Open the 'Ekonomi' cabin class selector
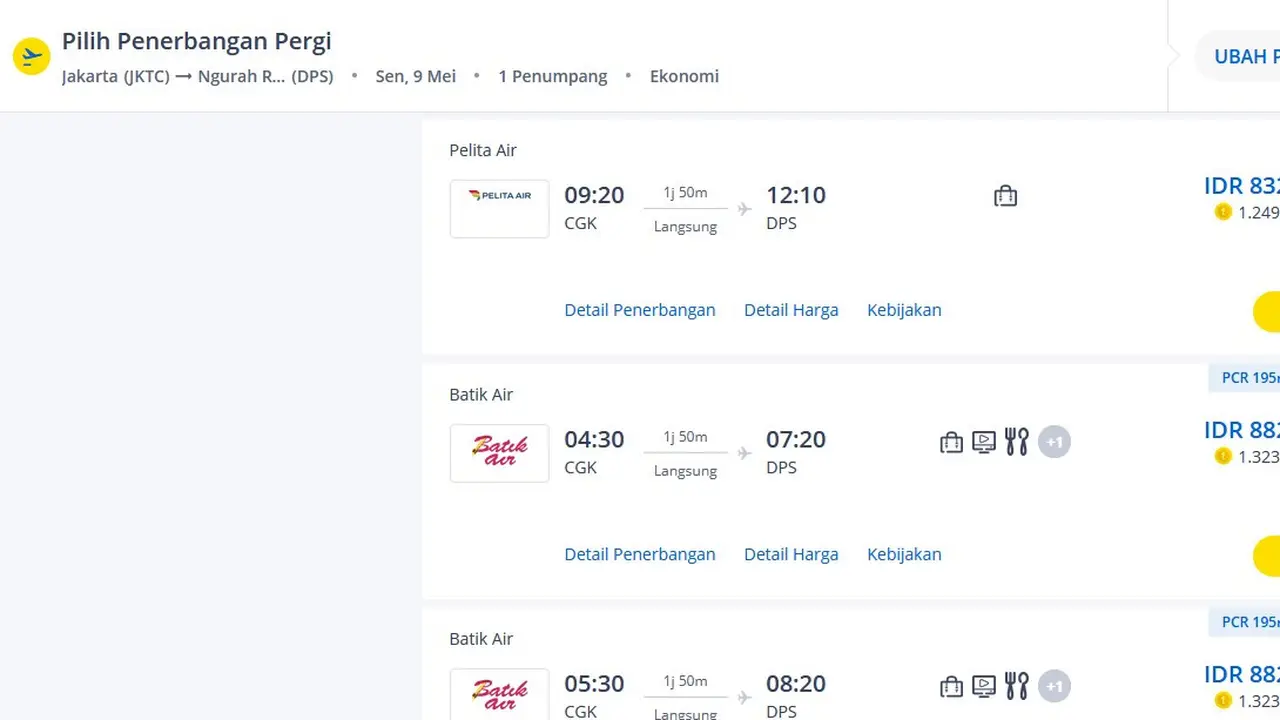Viewport: 1280px width, 720px height. click(x=684, y=76)
